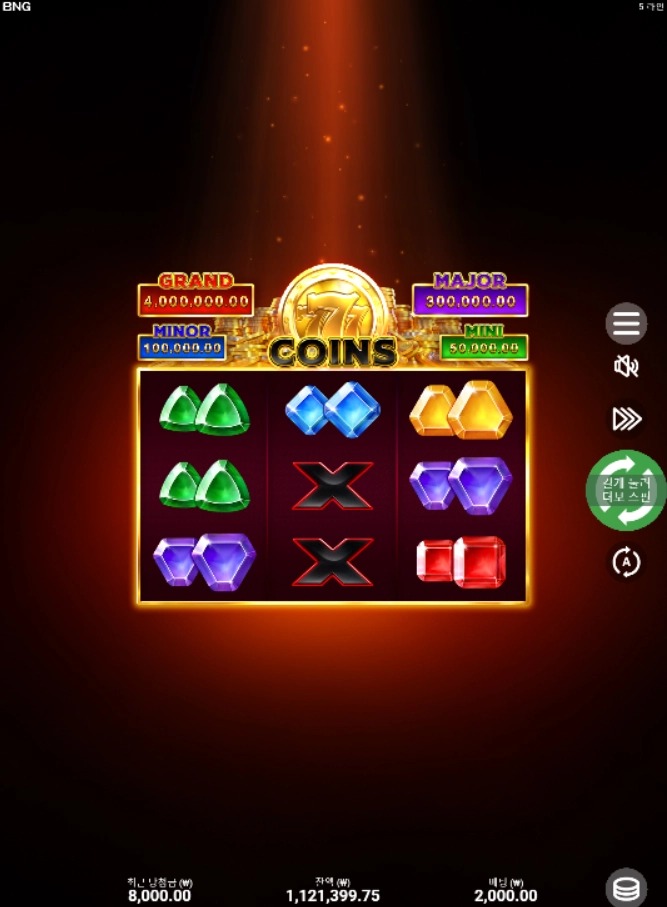Click the GRAND jackpot panel
Viewport: 667px width, 907px height.
[196, 295]
